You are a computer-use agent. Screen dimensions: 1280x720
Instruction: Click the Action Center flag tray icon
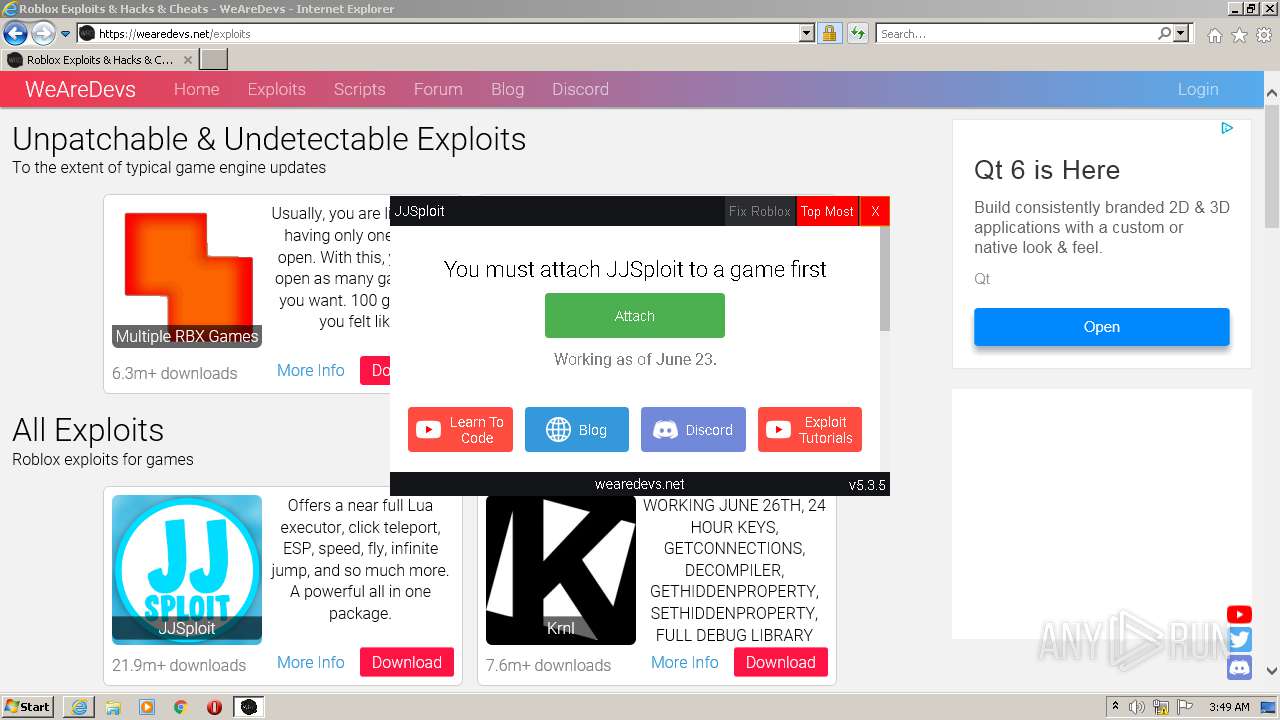click(x=1184, y=707)
